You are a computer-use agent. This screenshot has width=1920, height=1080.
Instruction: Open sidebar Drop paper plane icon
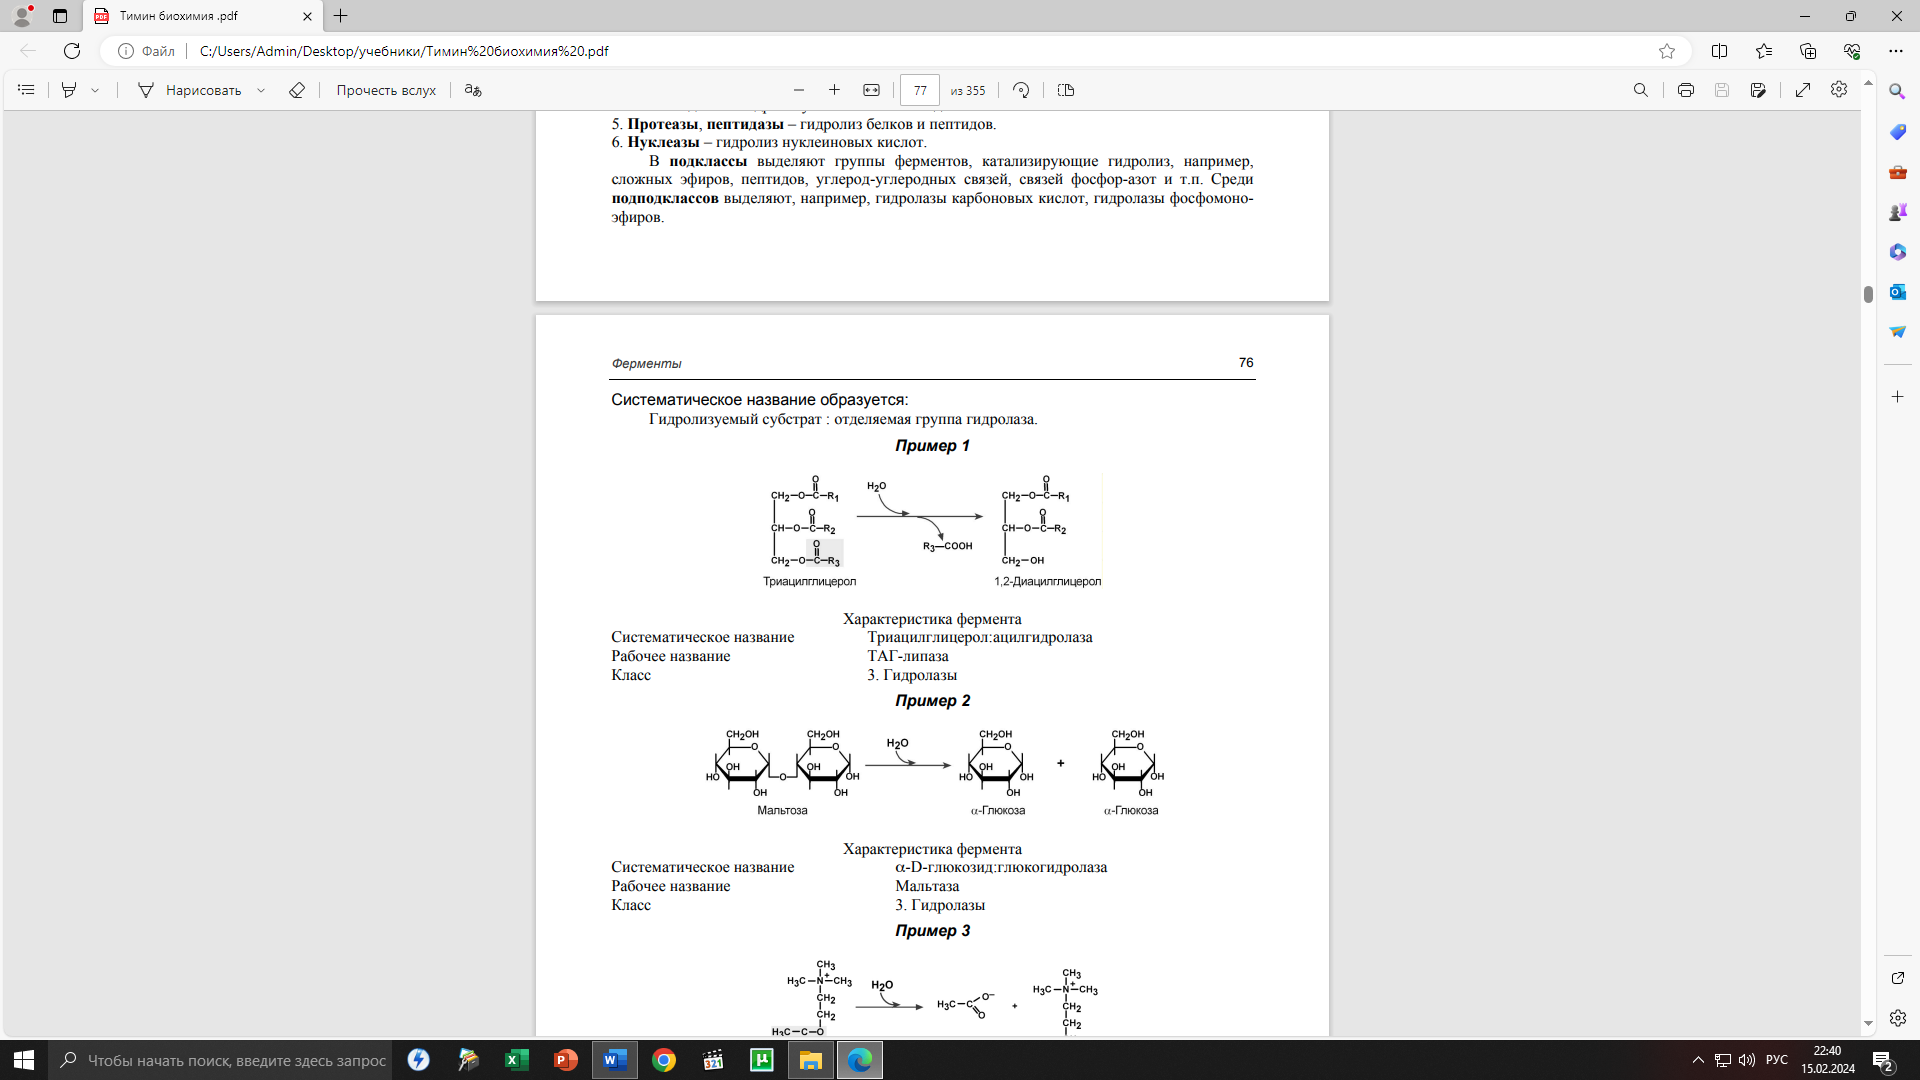[1897, 332]
